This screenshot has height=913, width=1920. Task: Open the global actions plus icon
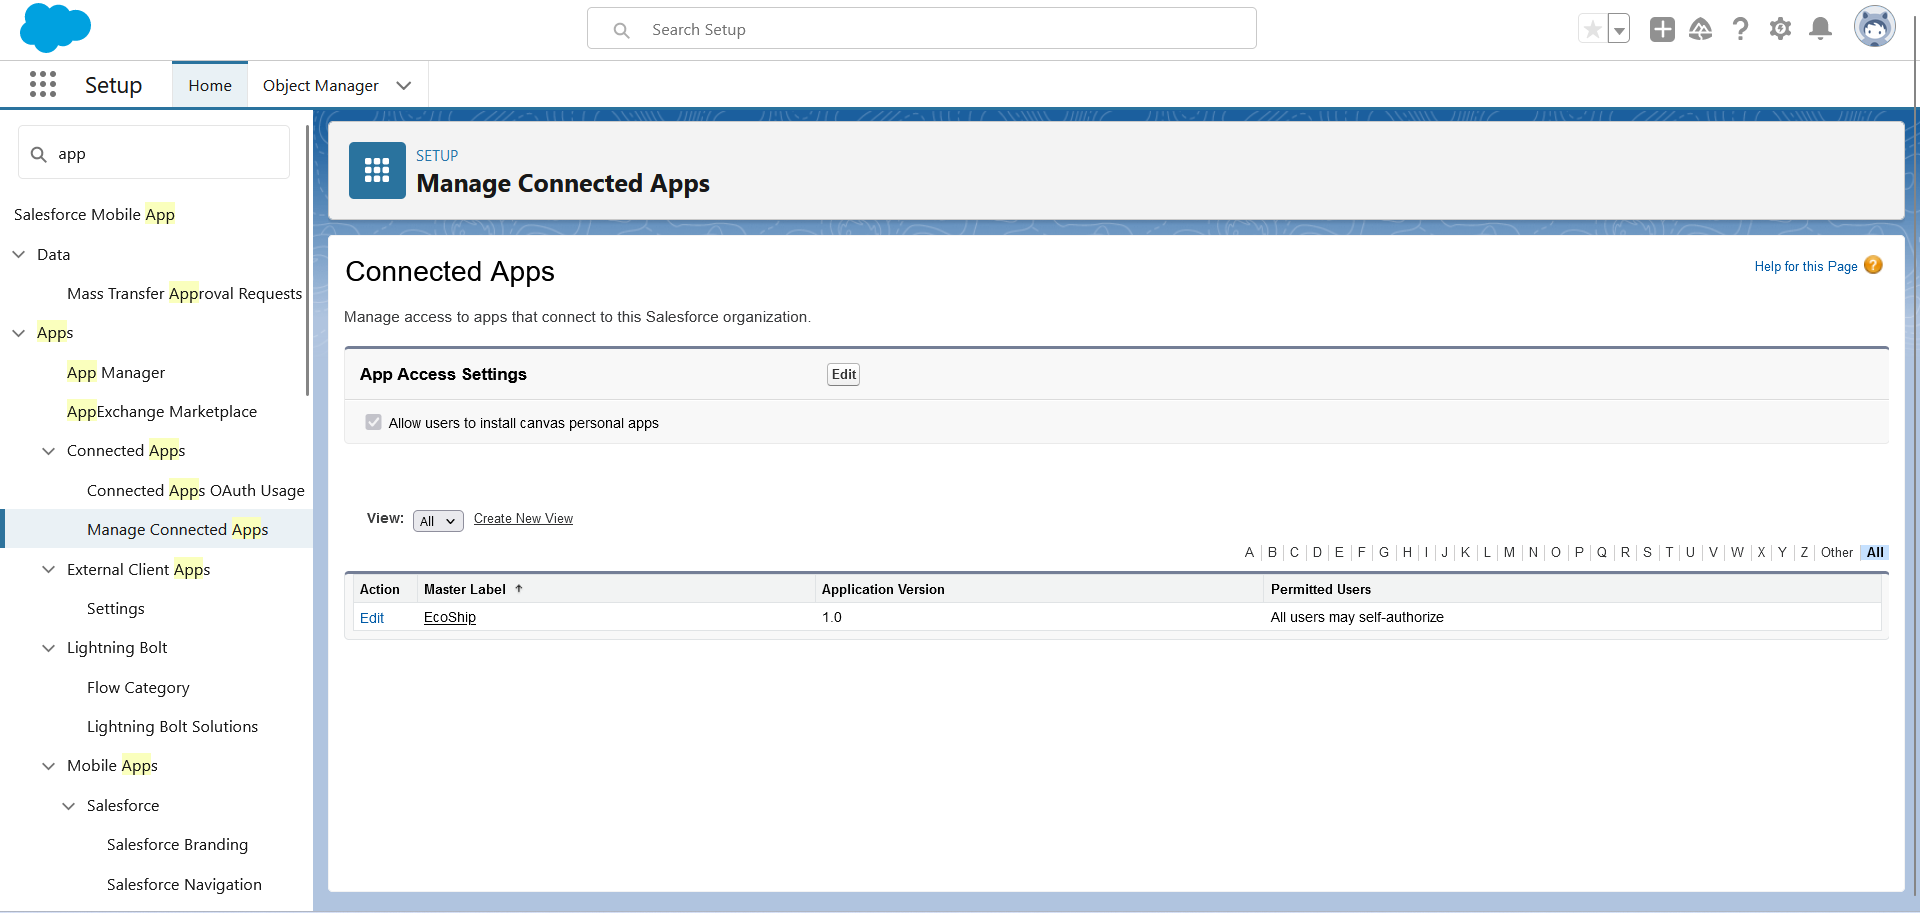tap(1662, 29)
